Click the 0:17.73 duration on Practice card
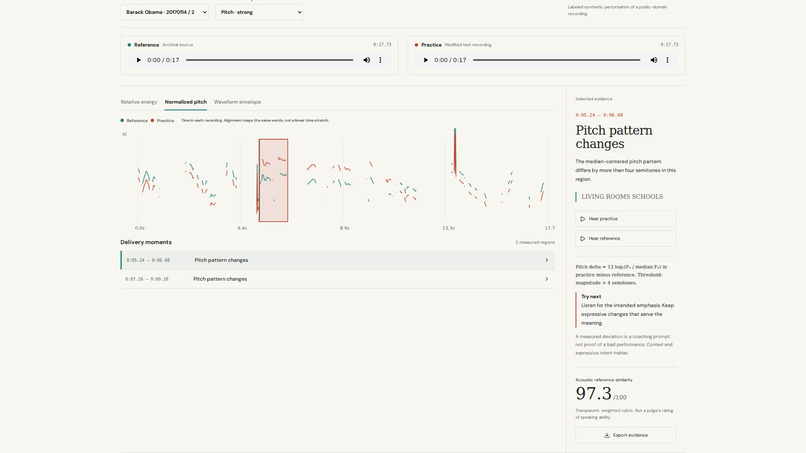Viewport: 806px width, 453px height. point(669,45)
